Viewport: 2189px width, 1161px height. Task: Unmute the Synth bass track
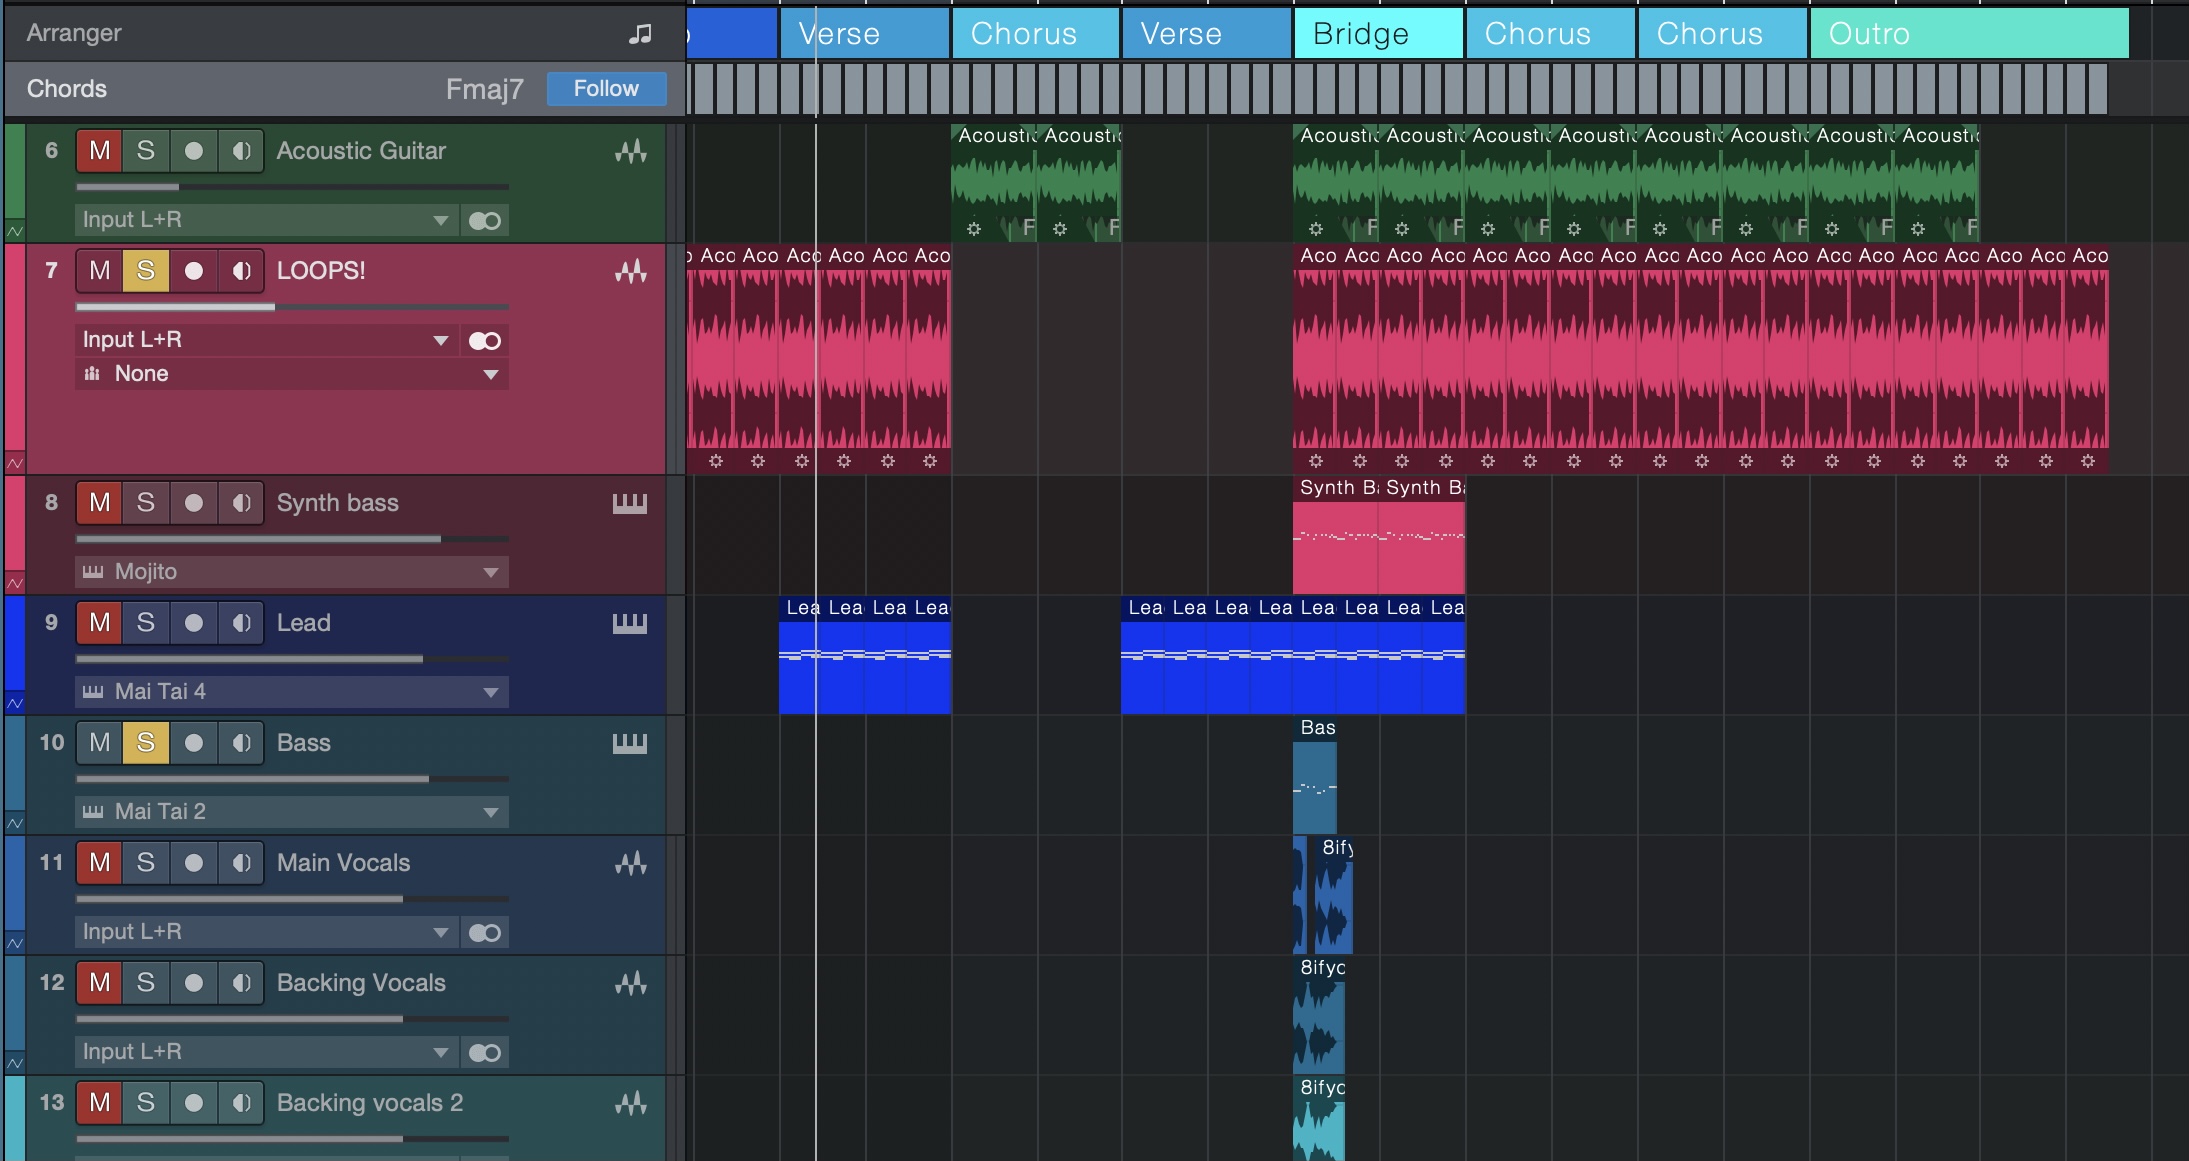(100, 503)
